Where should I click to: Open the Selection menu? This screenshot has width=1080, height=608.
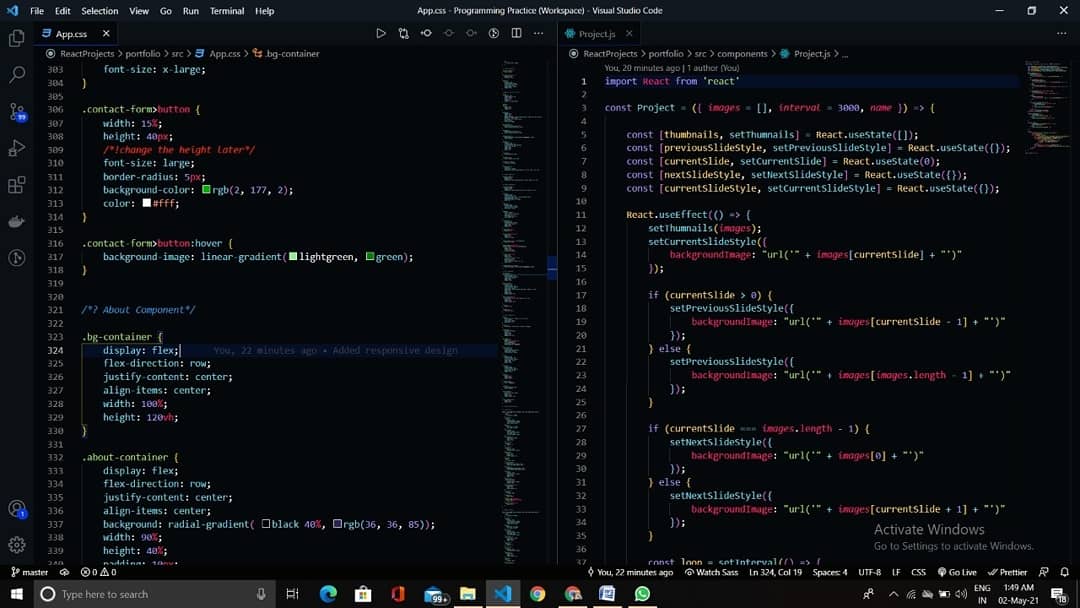[x=100, y=11]
